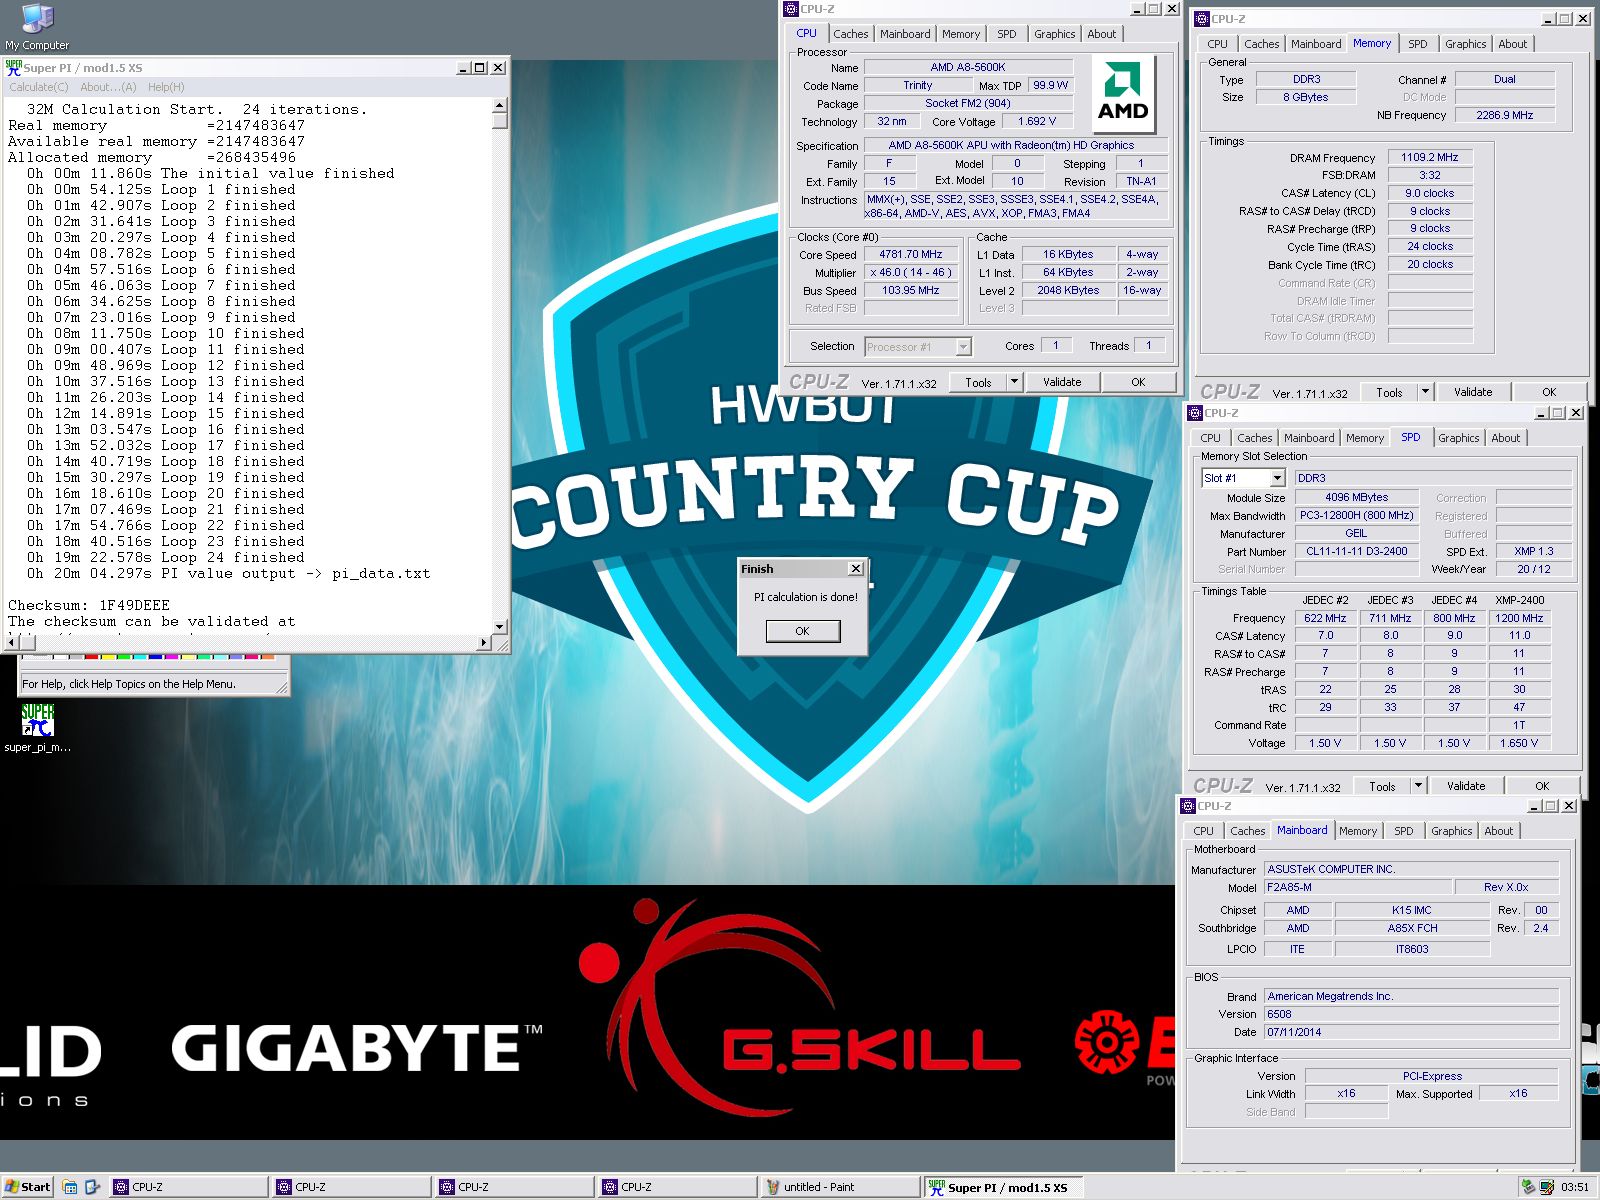Open the Help(H) menu in Super PI
Image resolution: width=1600 pixels, height=1200 pixels.
[x=166, y=87]
